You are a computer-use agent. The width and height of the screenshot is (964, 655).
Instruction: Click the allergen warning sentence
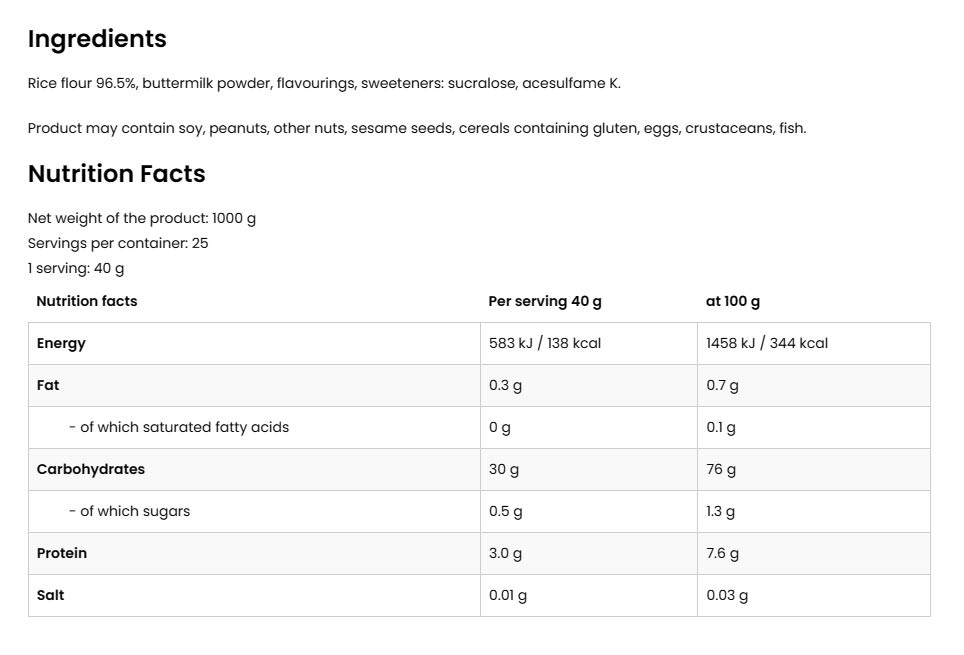coord(416,128)
